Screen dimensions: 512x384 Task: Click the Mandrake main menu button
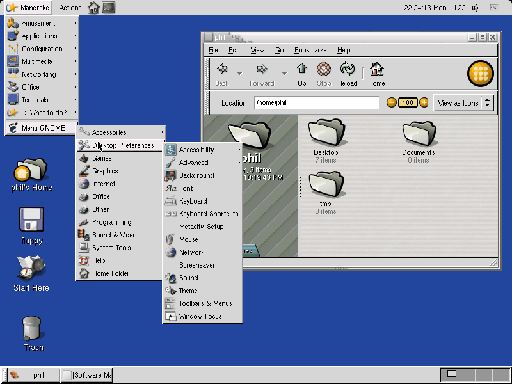pyautogui.click(x=28, y=7)
